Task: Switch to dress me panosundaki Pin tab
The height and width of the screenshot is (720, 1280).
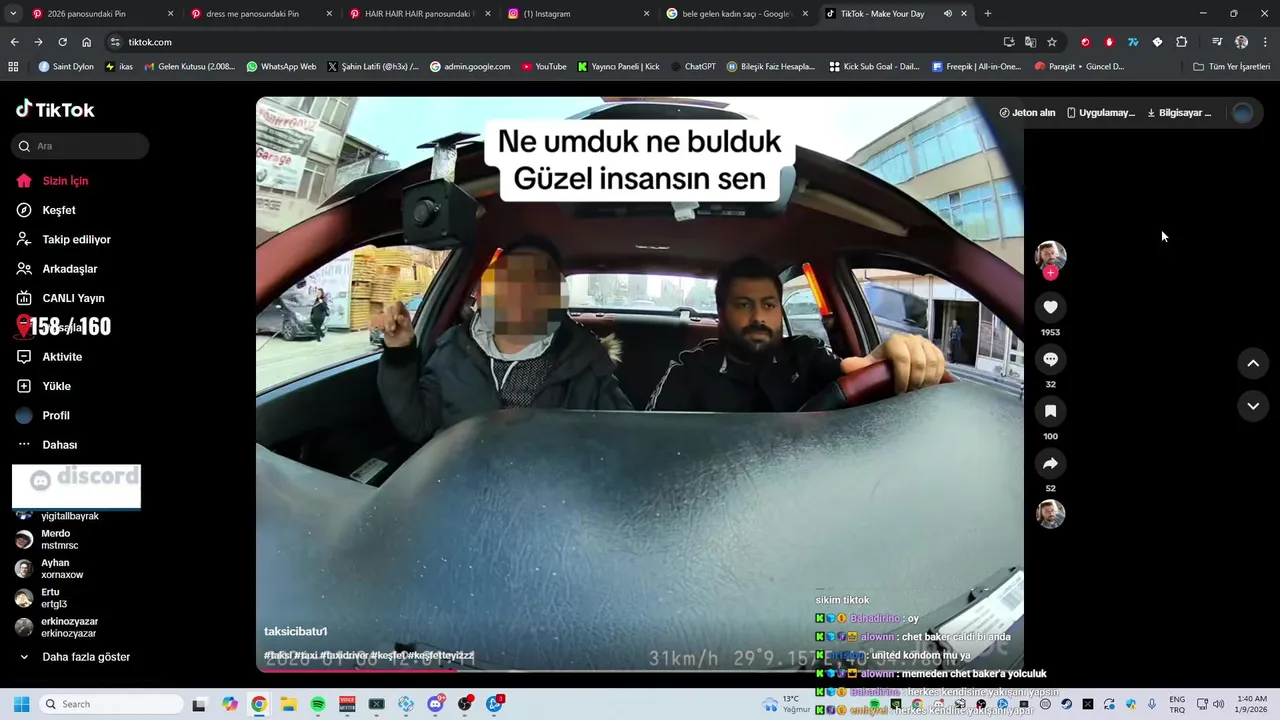Action: 252,14
